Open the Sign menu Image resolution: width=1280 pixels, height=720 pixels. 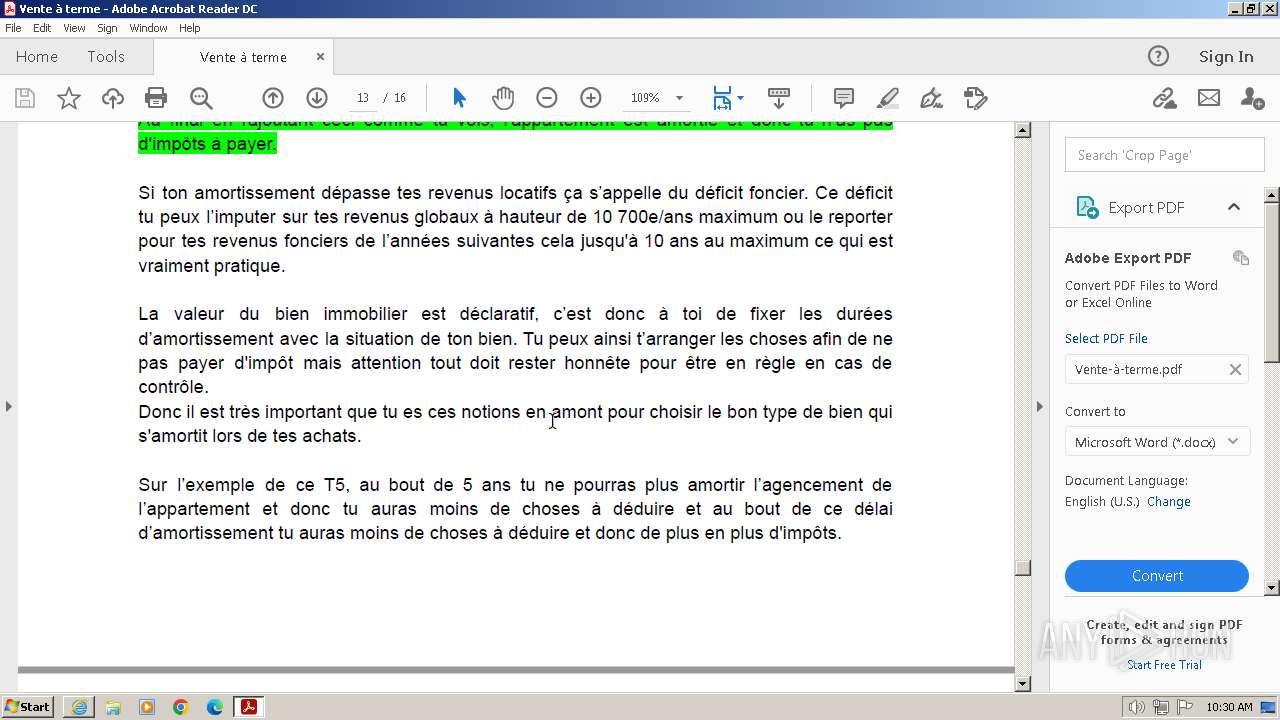[107, 28]
